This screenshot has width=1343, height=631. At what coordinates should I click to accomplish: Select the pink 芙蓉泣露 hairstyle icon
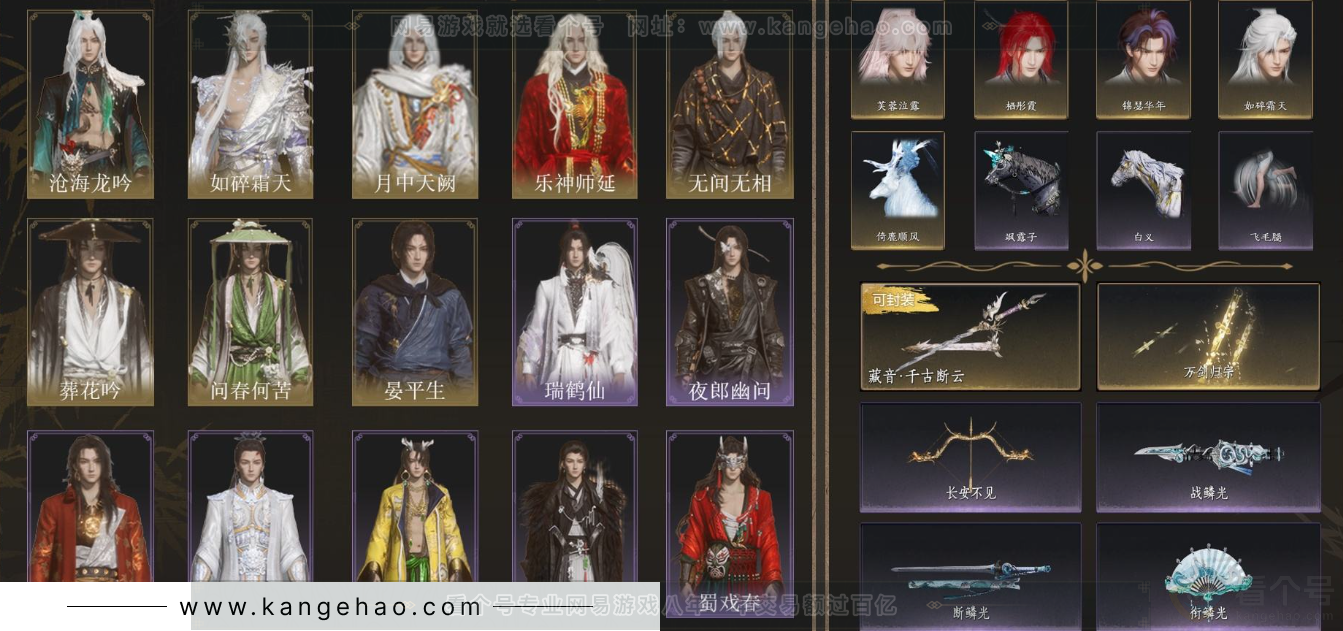point(898,60)
